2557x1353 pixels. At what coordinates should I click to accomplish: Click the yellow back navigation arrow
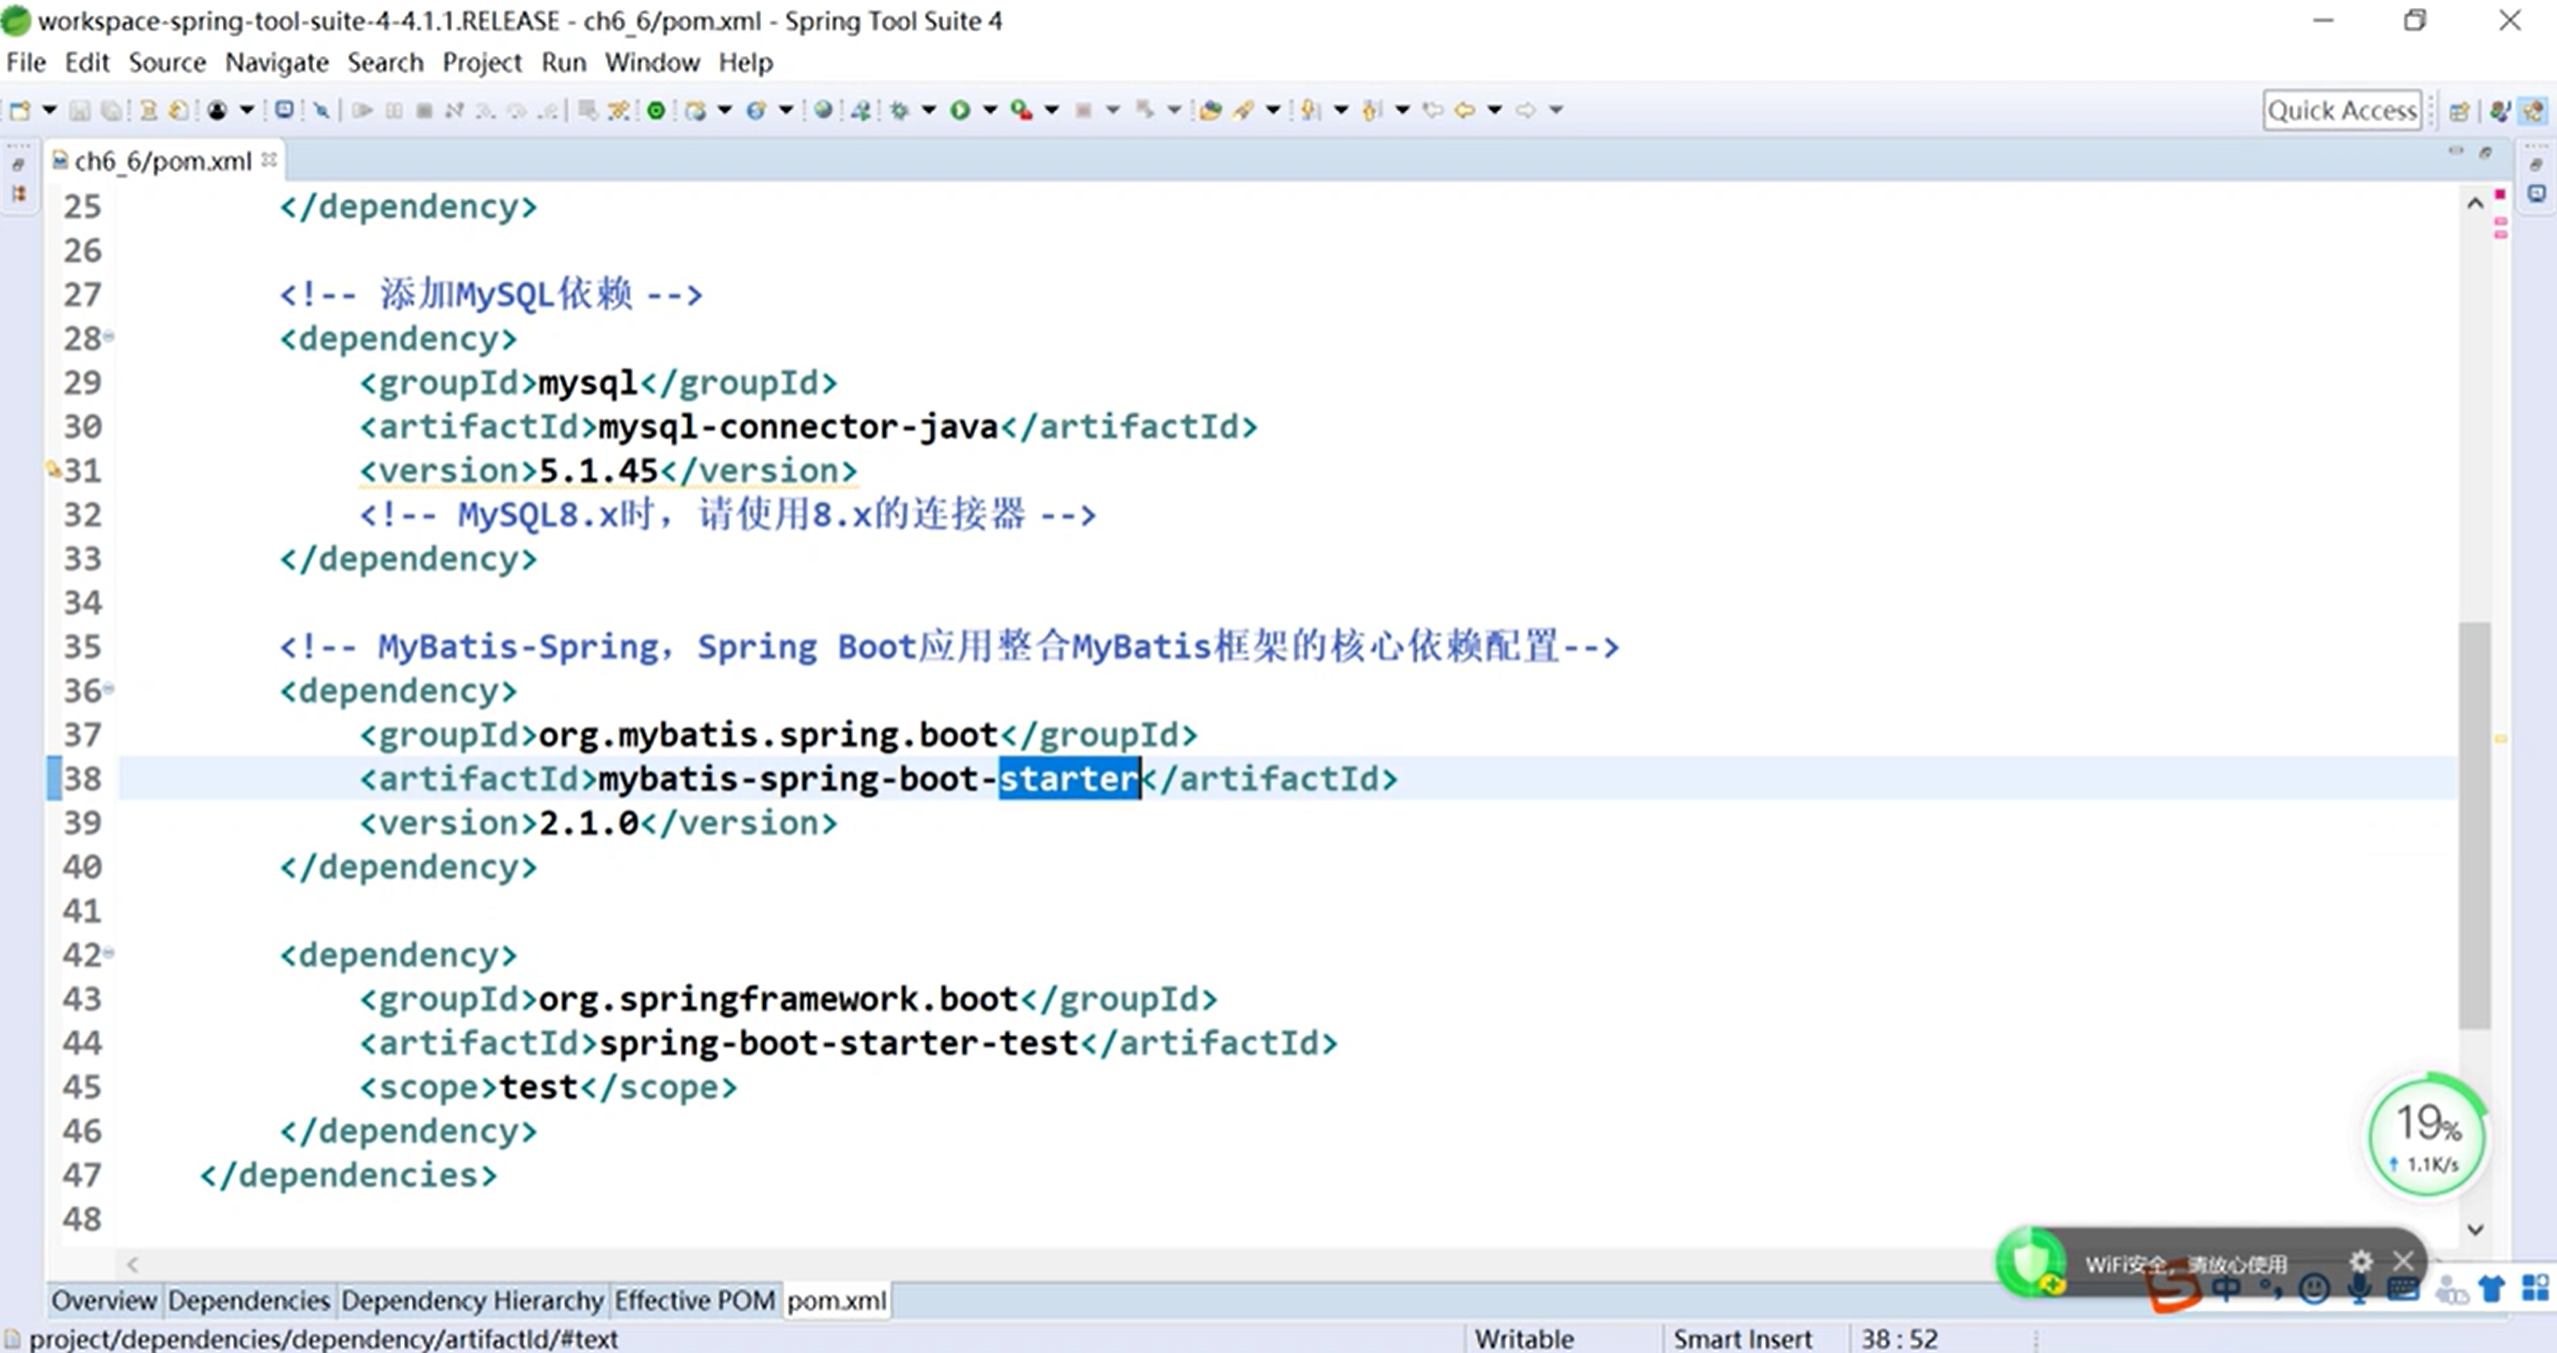pos(1465,110)
